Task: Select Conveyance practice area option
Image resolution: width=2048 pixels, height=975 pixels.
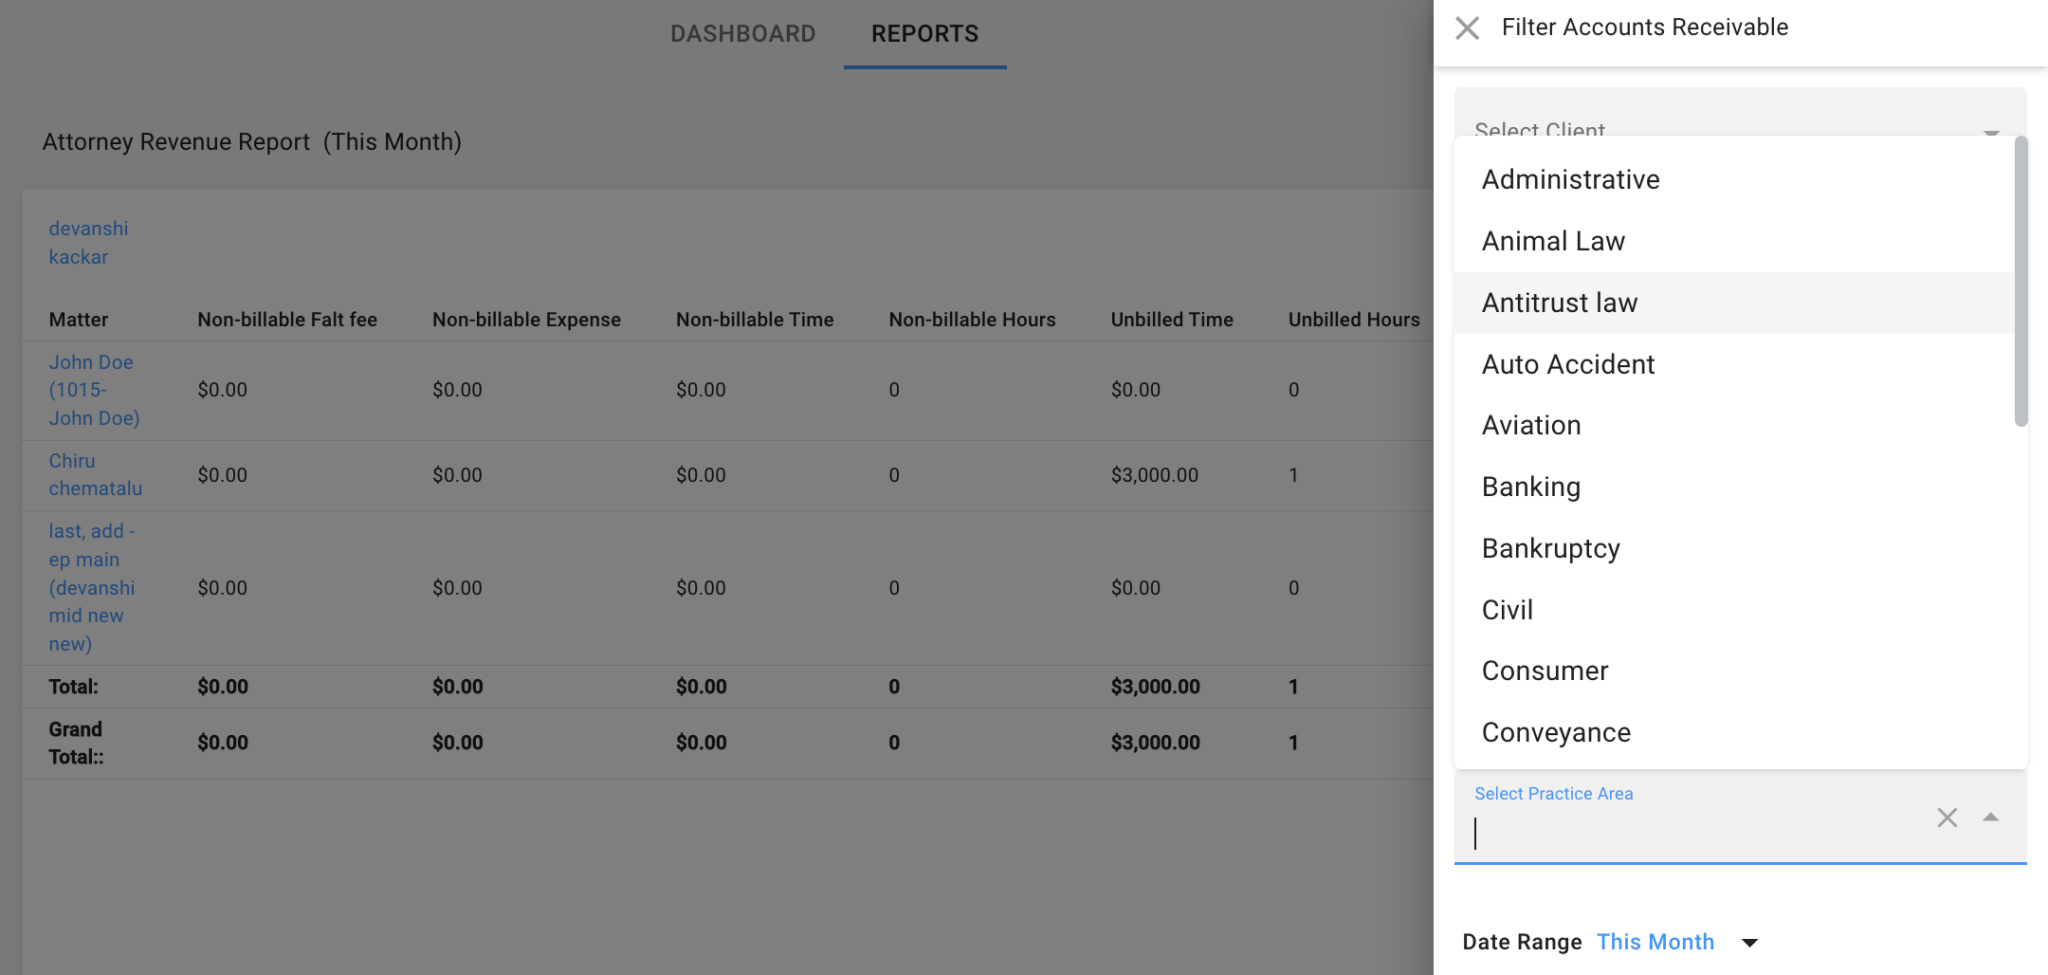Action: point(1556,733)
